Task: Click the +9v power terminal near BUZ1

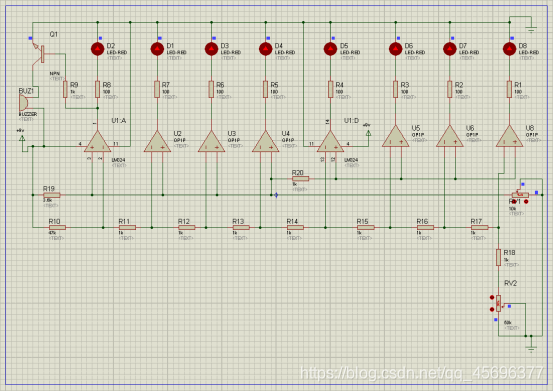Action: tap(22, 139)
